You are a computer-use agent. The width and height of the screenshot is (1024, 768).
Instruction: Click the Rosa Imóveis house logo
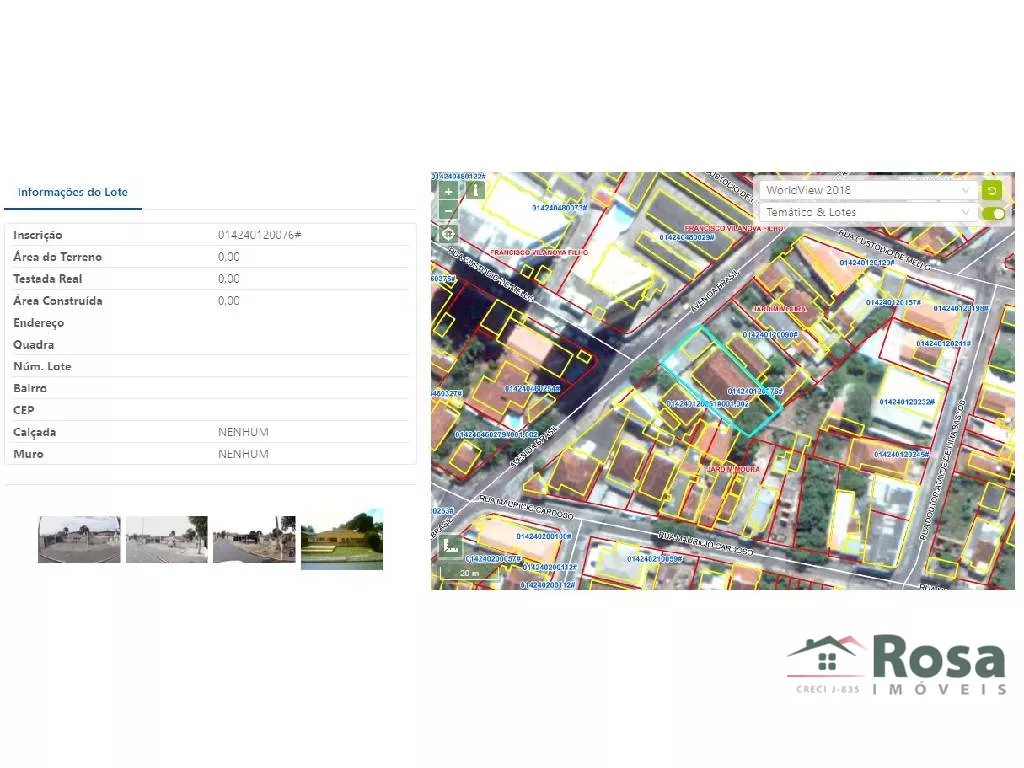click(x=826, y=656)
